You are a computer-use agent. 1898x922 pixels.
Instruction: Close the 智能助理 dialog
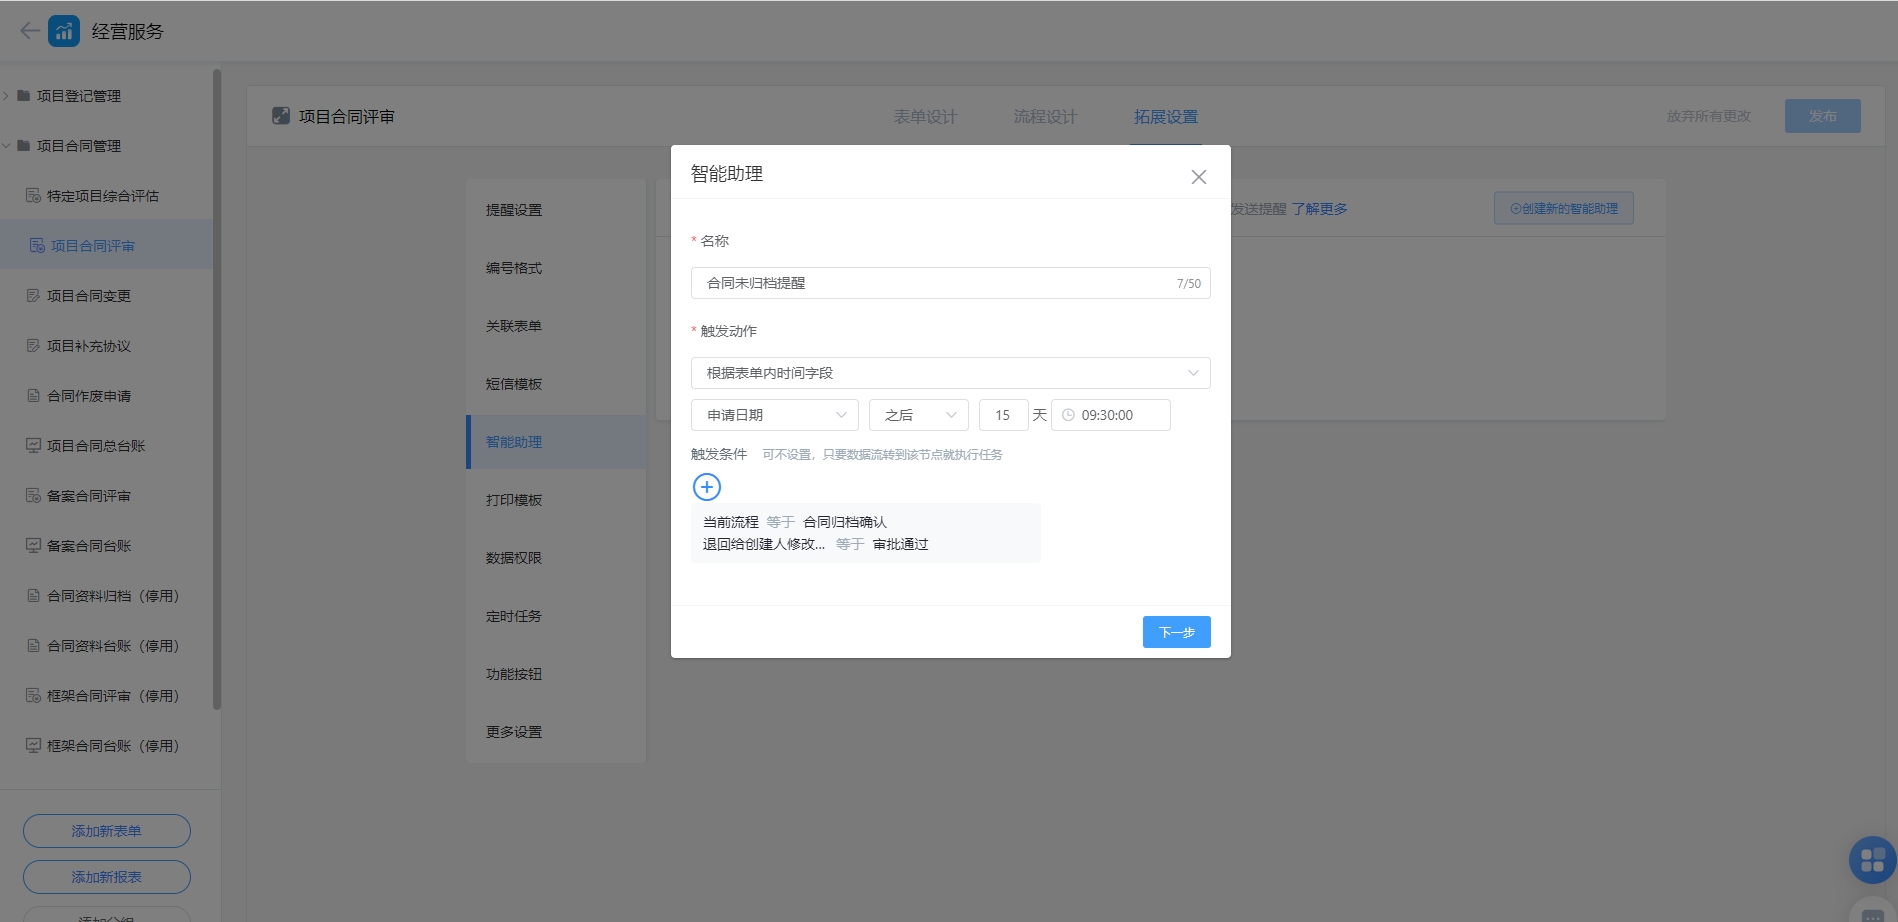point(1198,177)
